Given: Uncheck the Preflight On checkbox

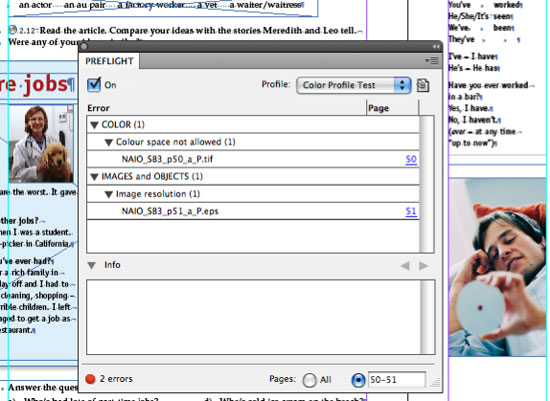Looking at the screenshot, I should click(x=94, y=85).
